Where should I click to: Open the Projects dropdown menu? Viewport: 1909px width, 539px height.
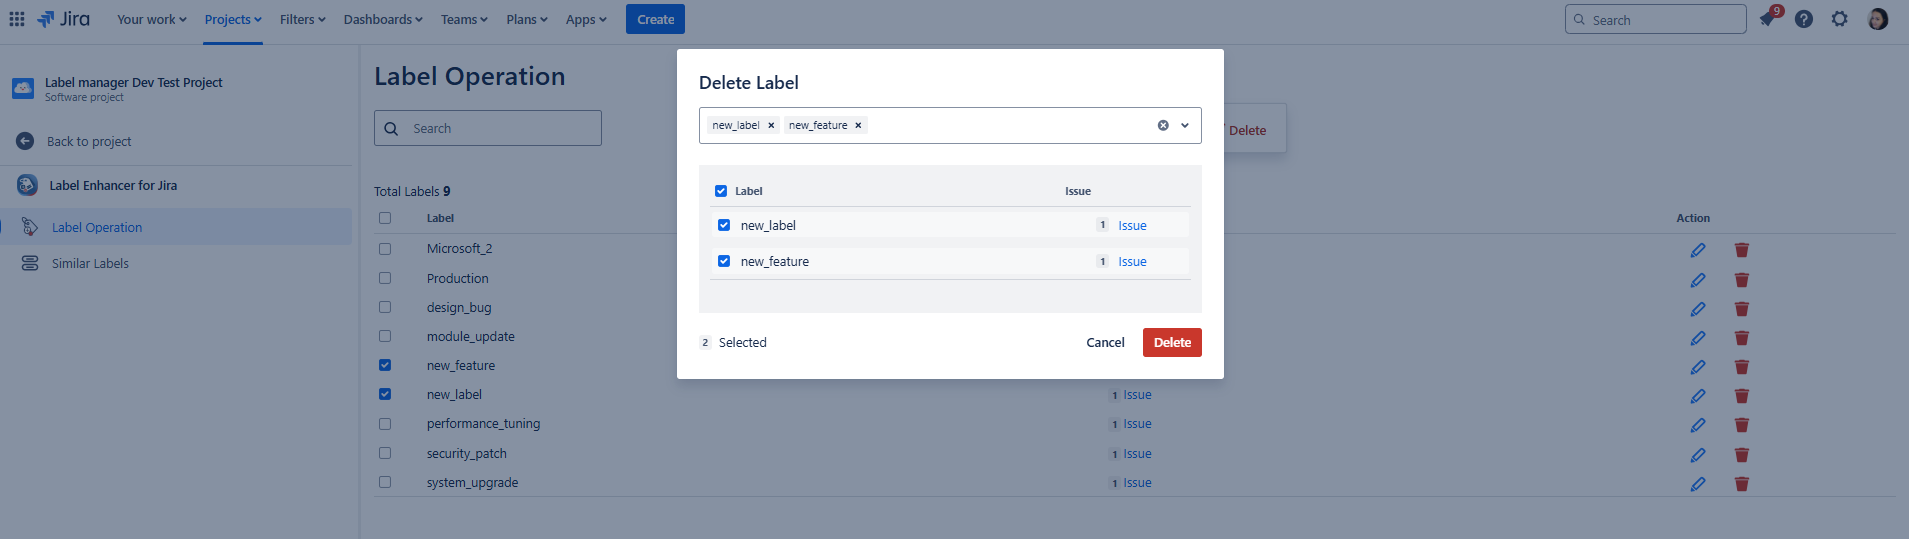click(x=233, y=19)
